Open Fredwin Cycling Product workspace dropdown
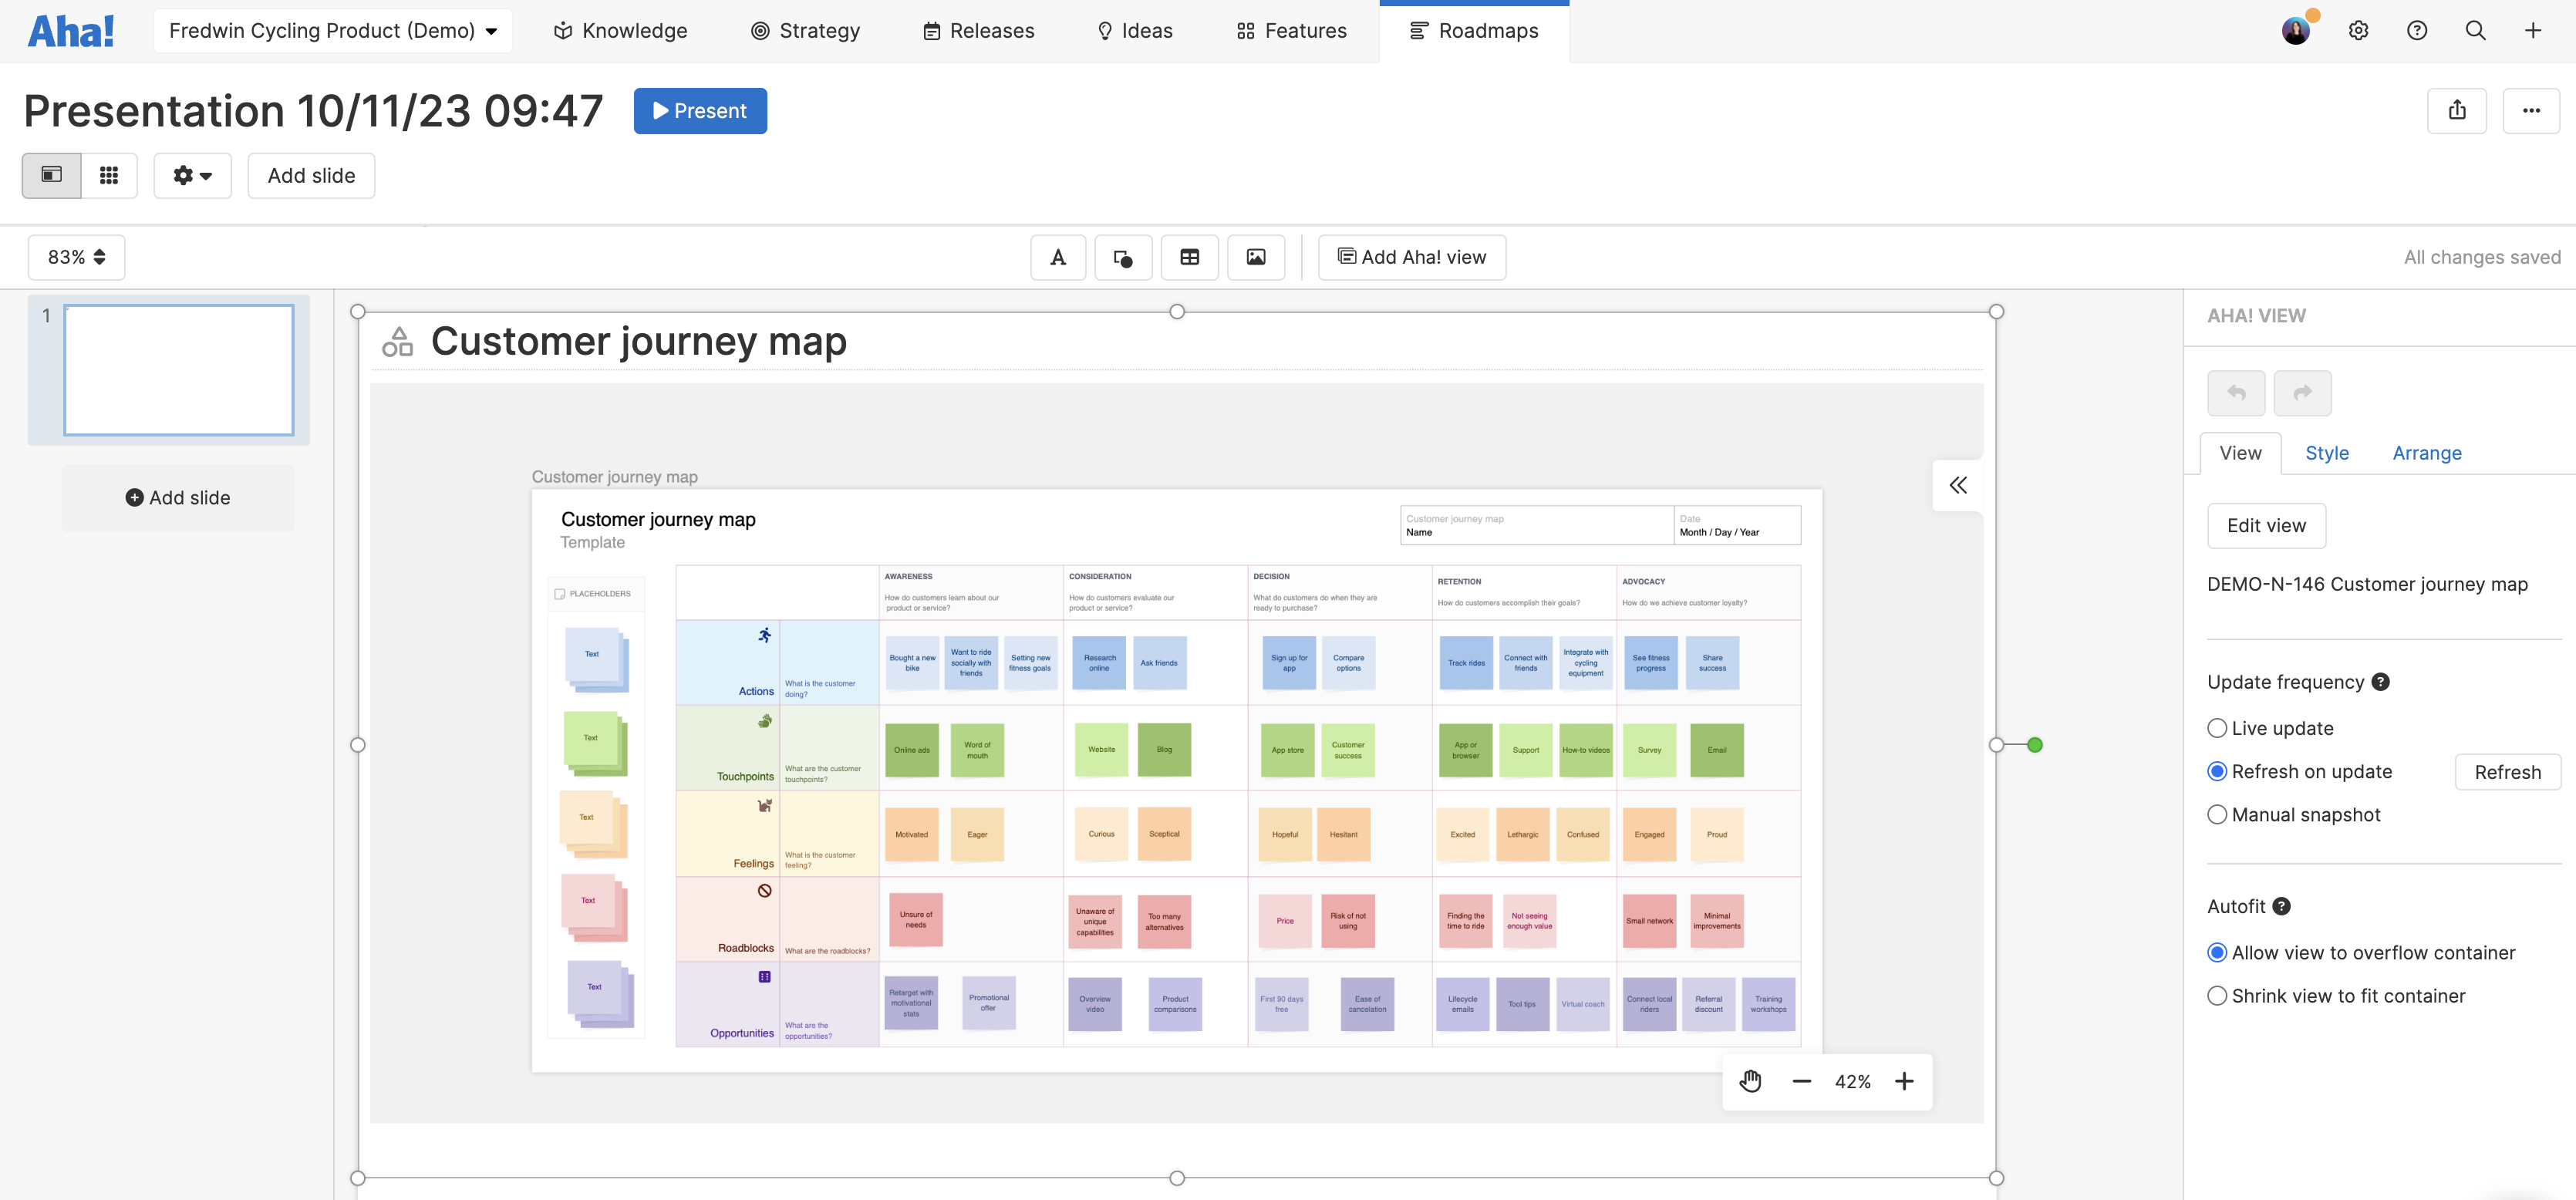Viewport: 2576px width, 1200px height. pos(333,31)
